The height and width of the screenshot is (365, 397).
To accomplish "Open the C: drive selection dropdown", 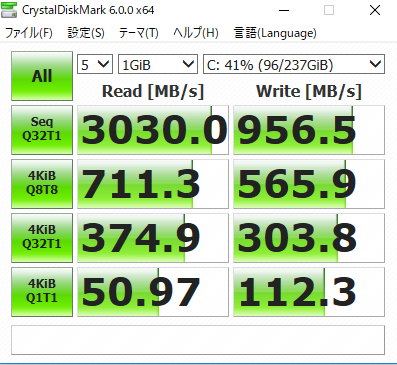I will pyautogui.click(x=294, y=64).
